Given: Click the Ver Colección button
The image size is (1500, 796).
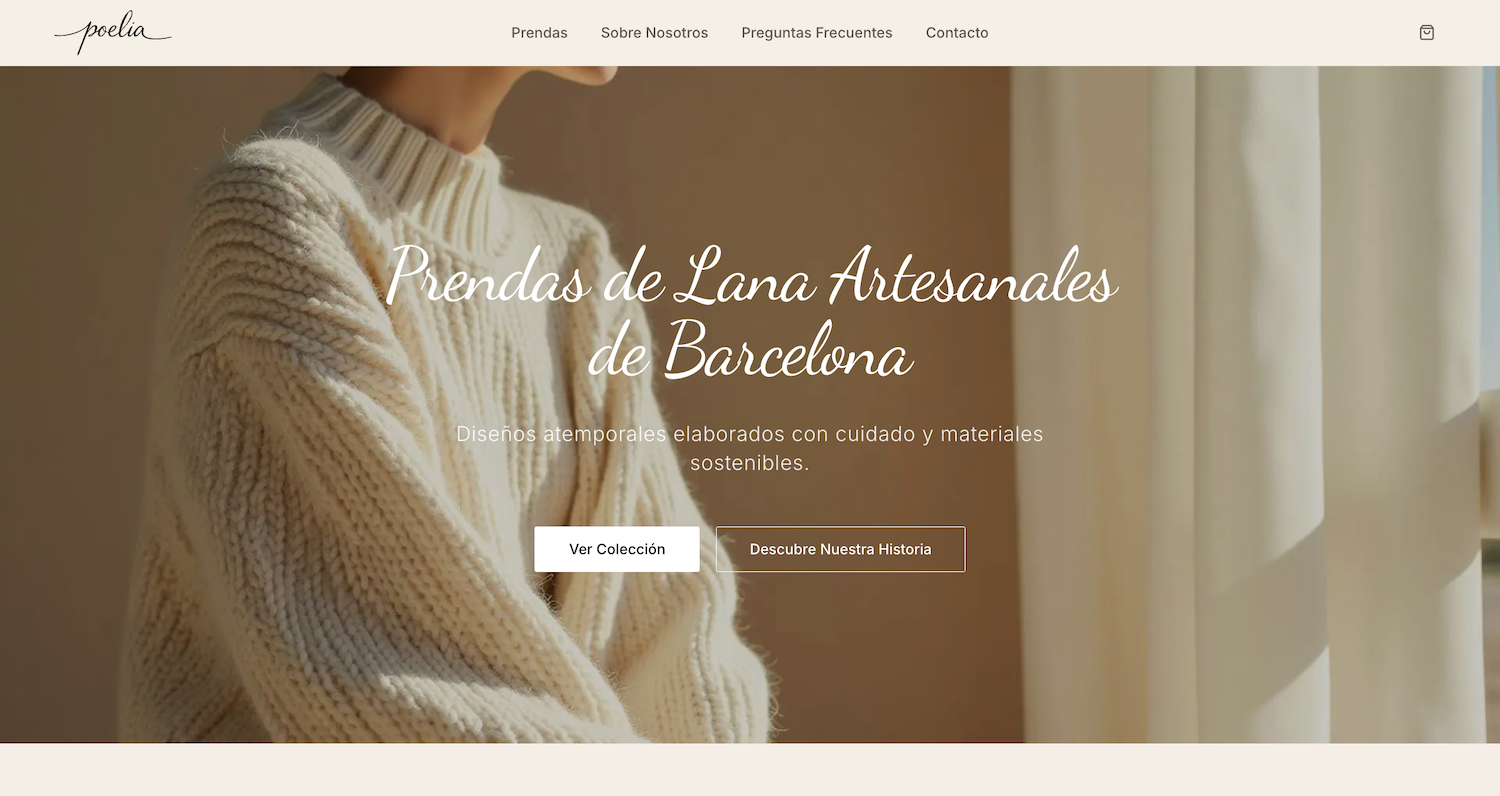Looking at the screenshot, I should (x=617, y=549).
